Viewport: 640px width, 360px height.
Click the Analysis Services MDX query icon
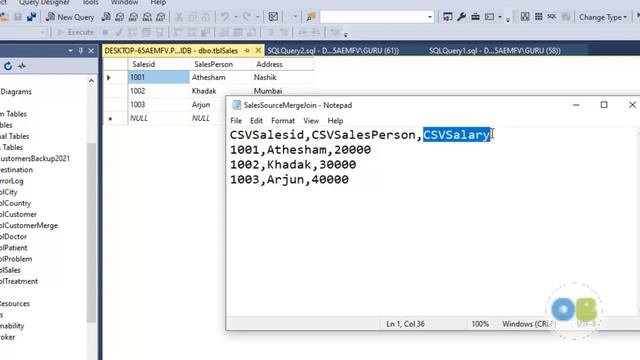120,17
